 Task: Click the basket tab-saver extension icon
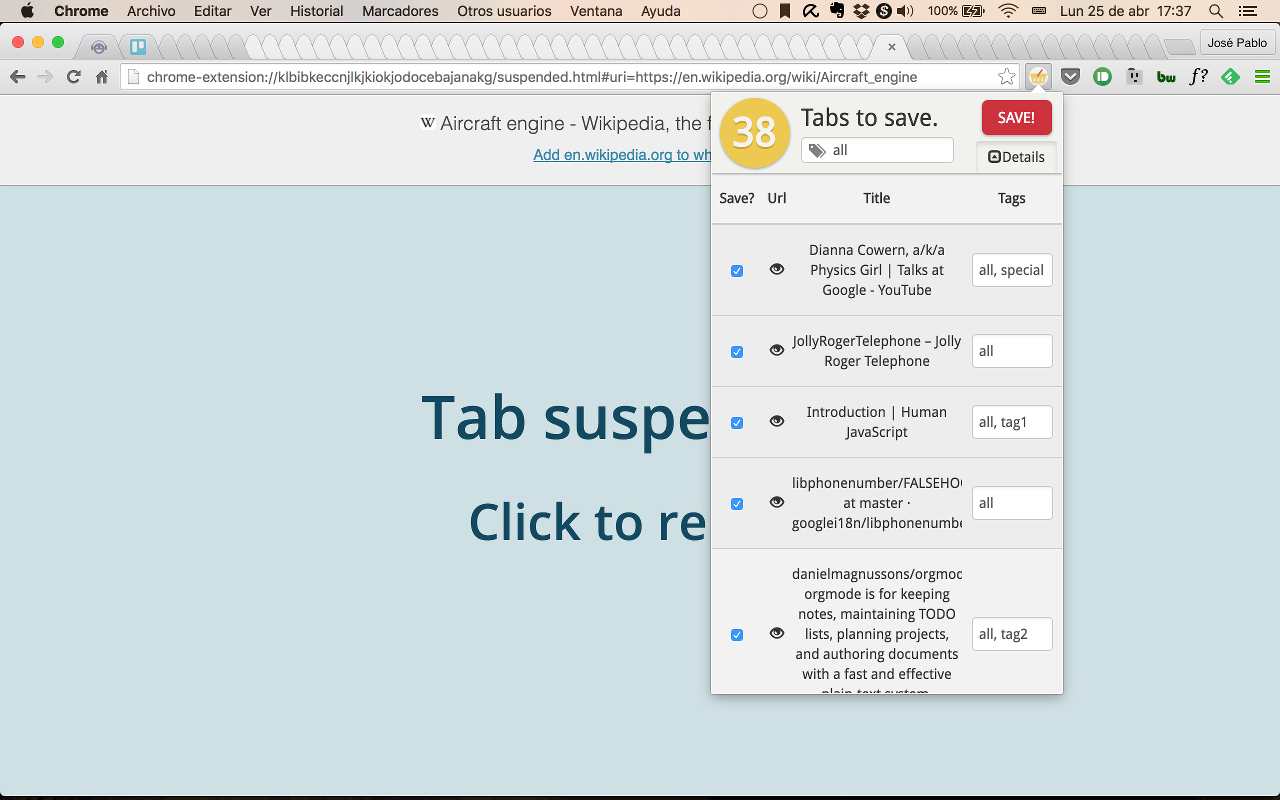tap(1038, 77)
